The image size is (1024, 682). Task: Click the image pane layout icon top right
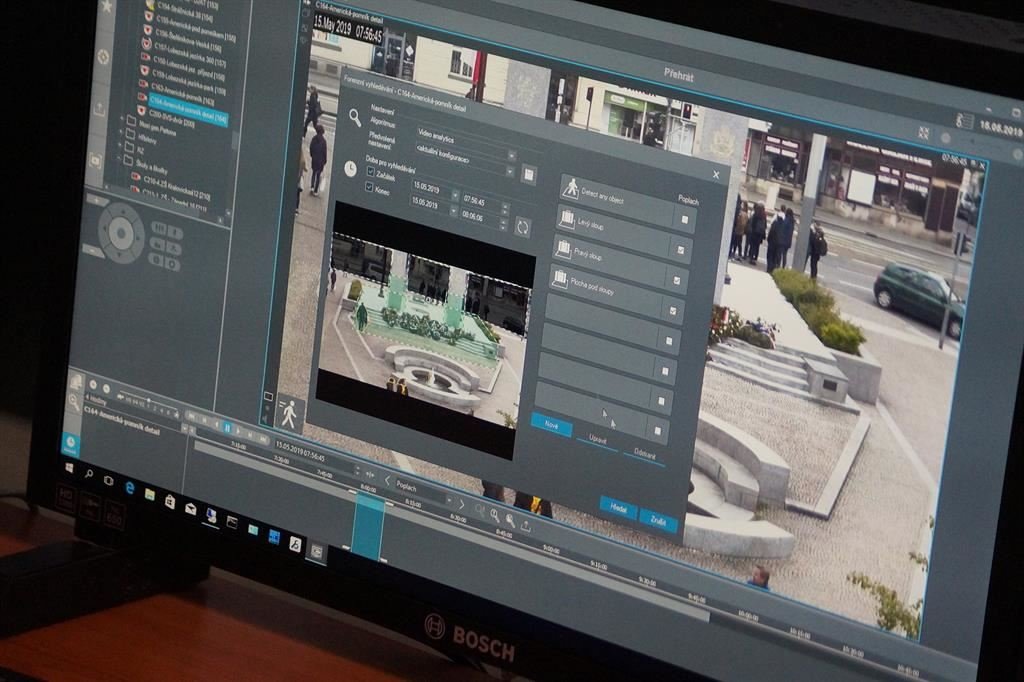point(923,133)
